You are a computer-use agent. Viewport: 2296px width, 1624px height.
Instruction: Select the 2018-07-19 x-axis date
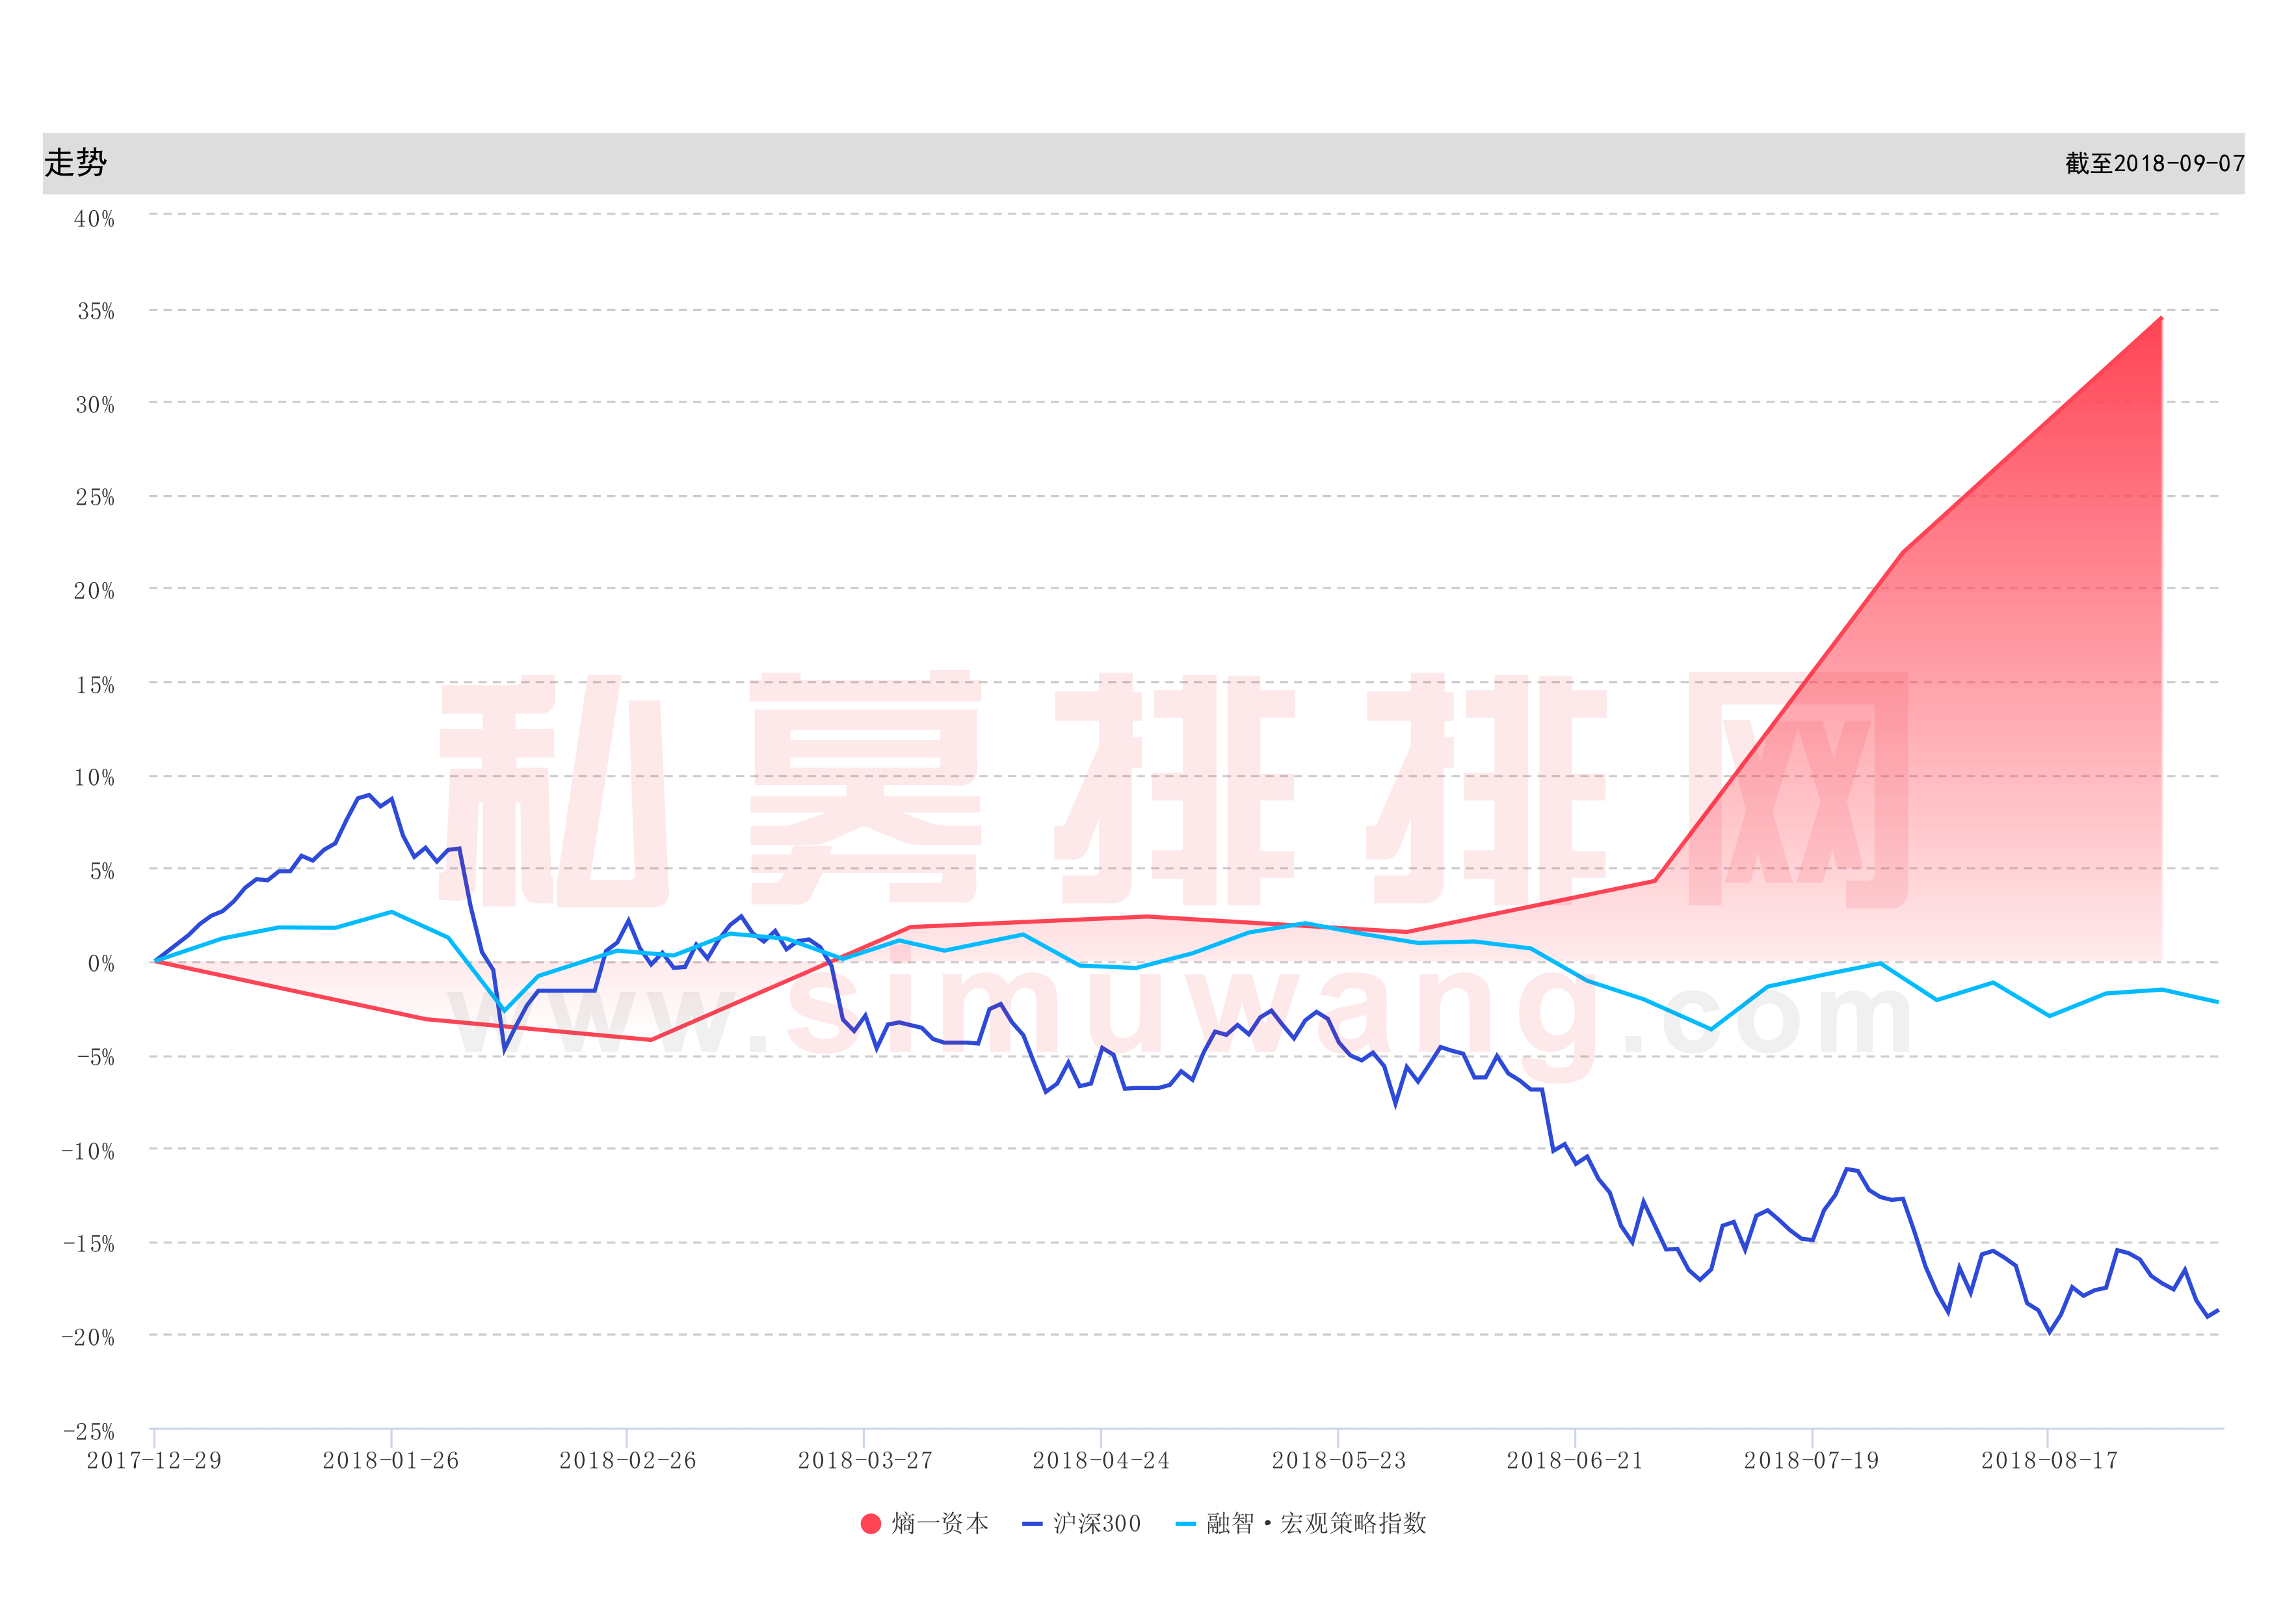click(x=1812, y=1460)
